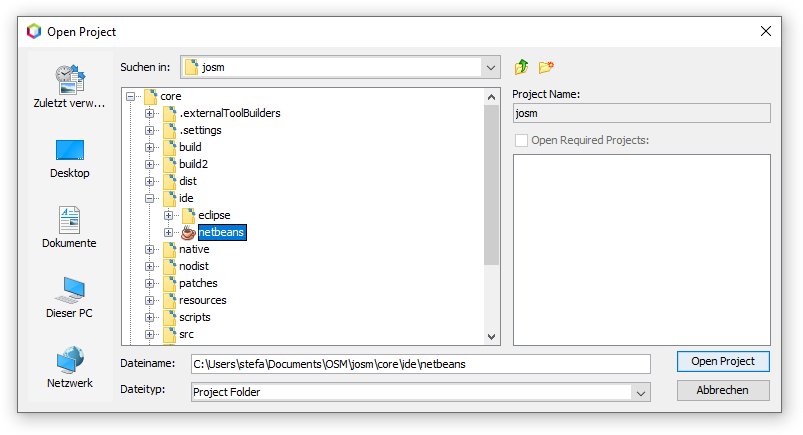The height and width of the screenshot is (435, 803).
Task: Open Dokumente folder shortcut
Action: (69, 228)
